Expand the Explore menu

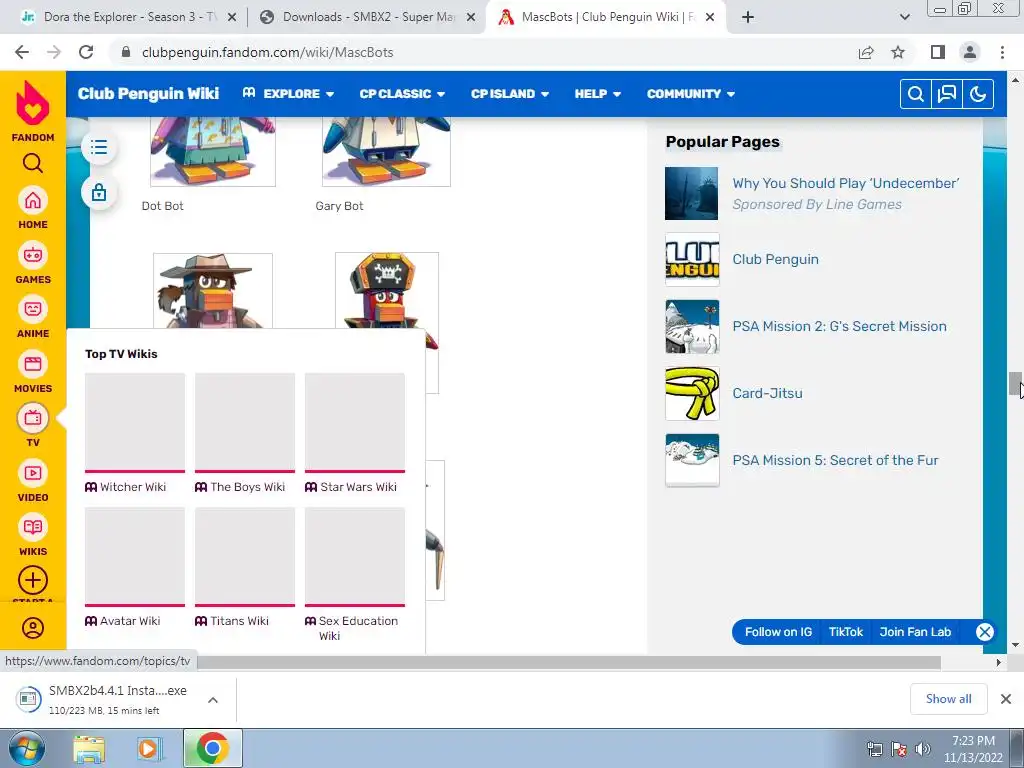coord(288,94)
